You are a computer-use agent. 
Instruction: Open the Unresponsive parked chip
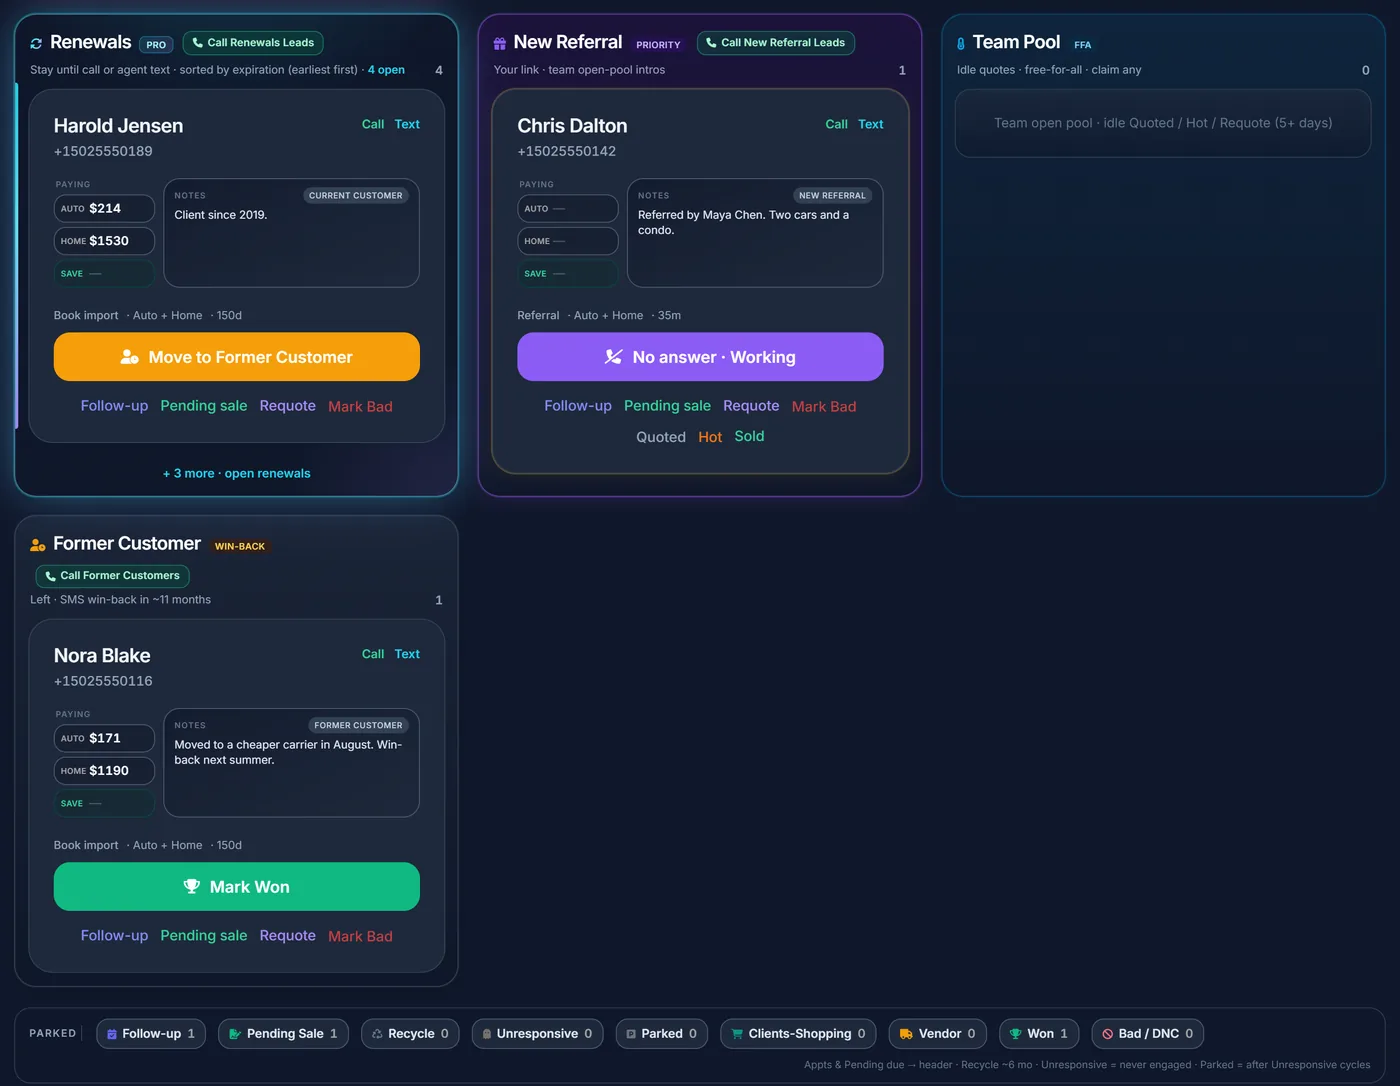pos(537,1034)
